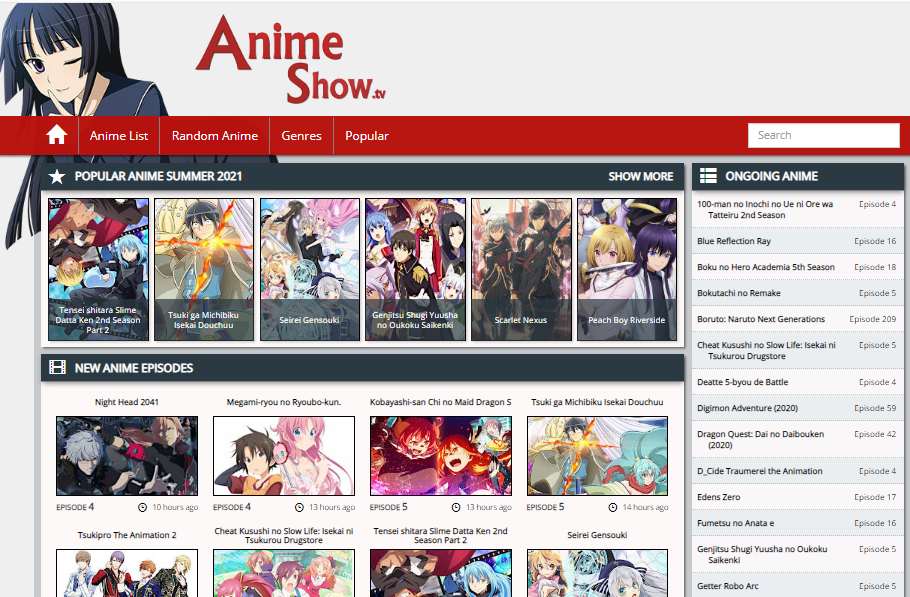Click the clock icon under Night Head 2041
910x597 pixels.
[x=142, y=507]
